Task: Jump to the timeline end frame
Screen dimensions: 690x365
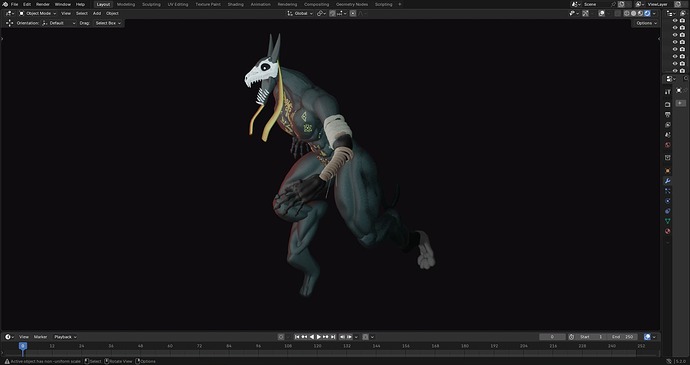Action: coord(333,337)
